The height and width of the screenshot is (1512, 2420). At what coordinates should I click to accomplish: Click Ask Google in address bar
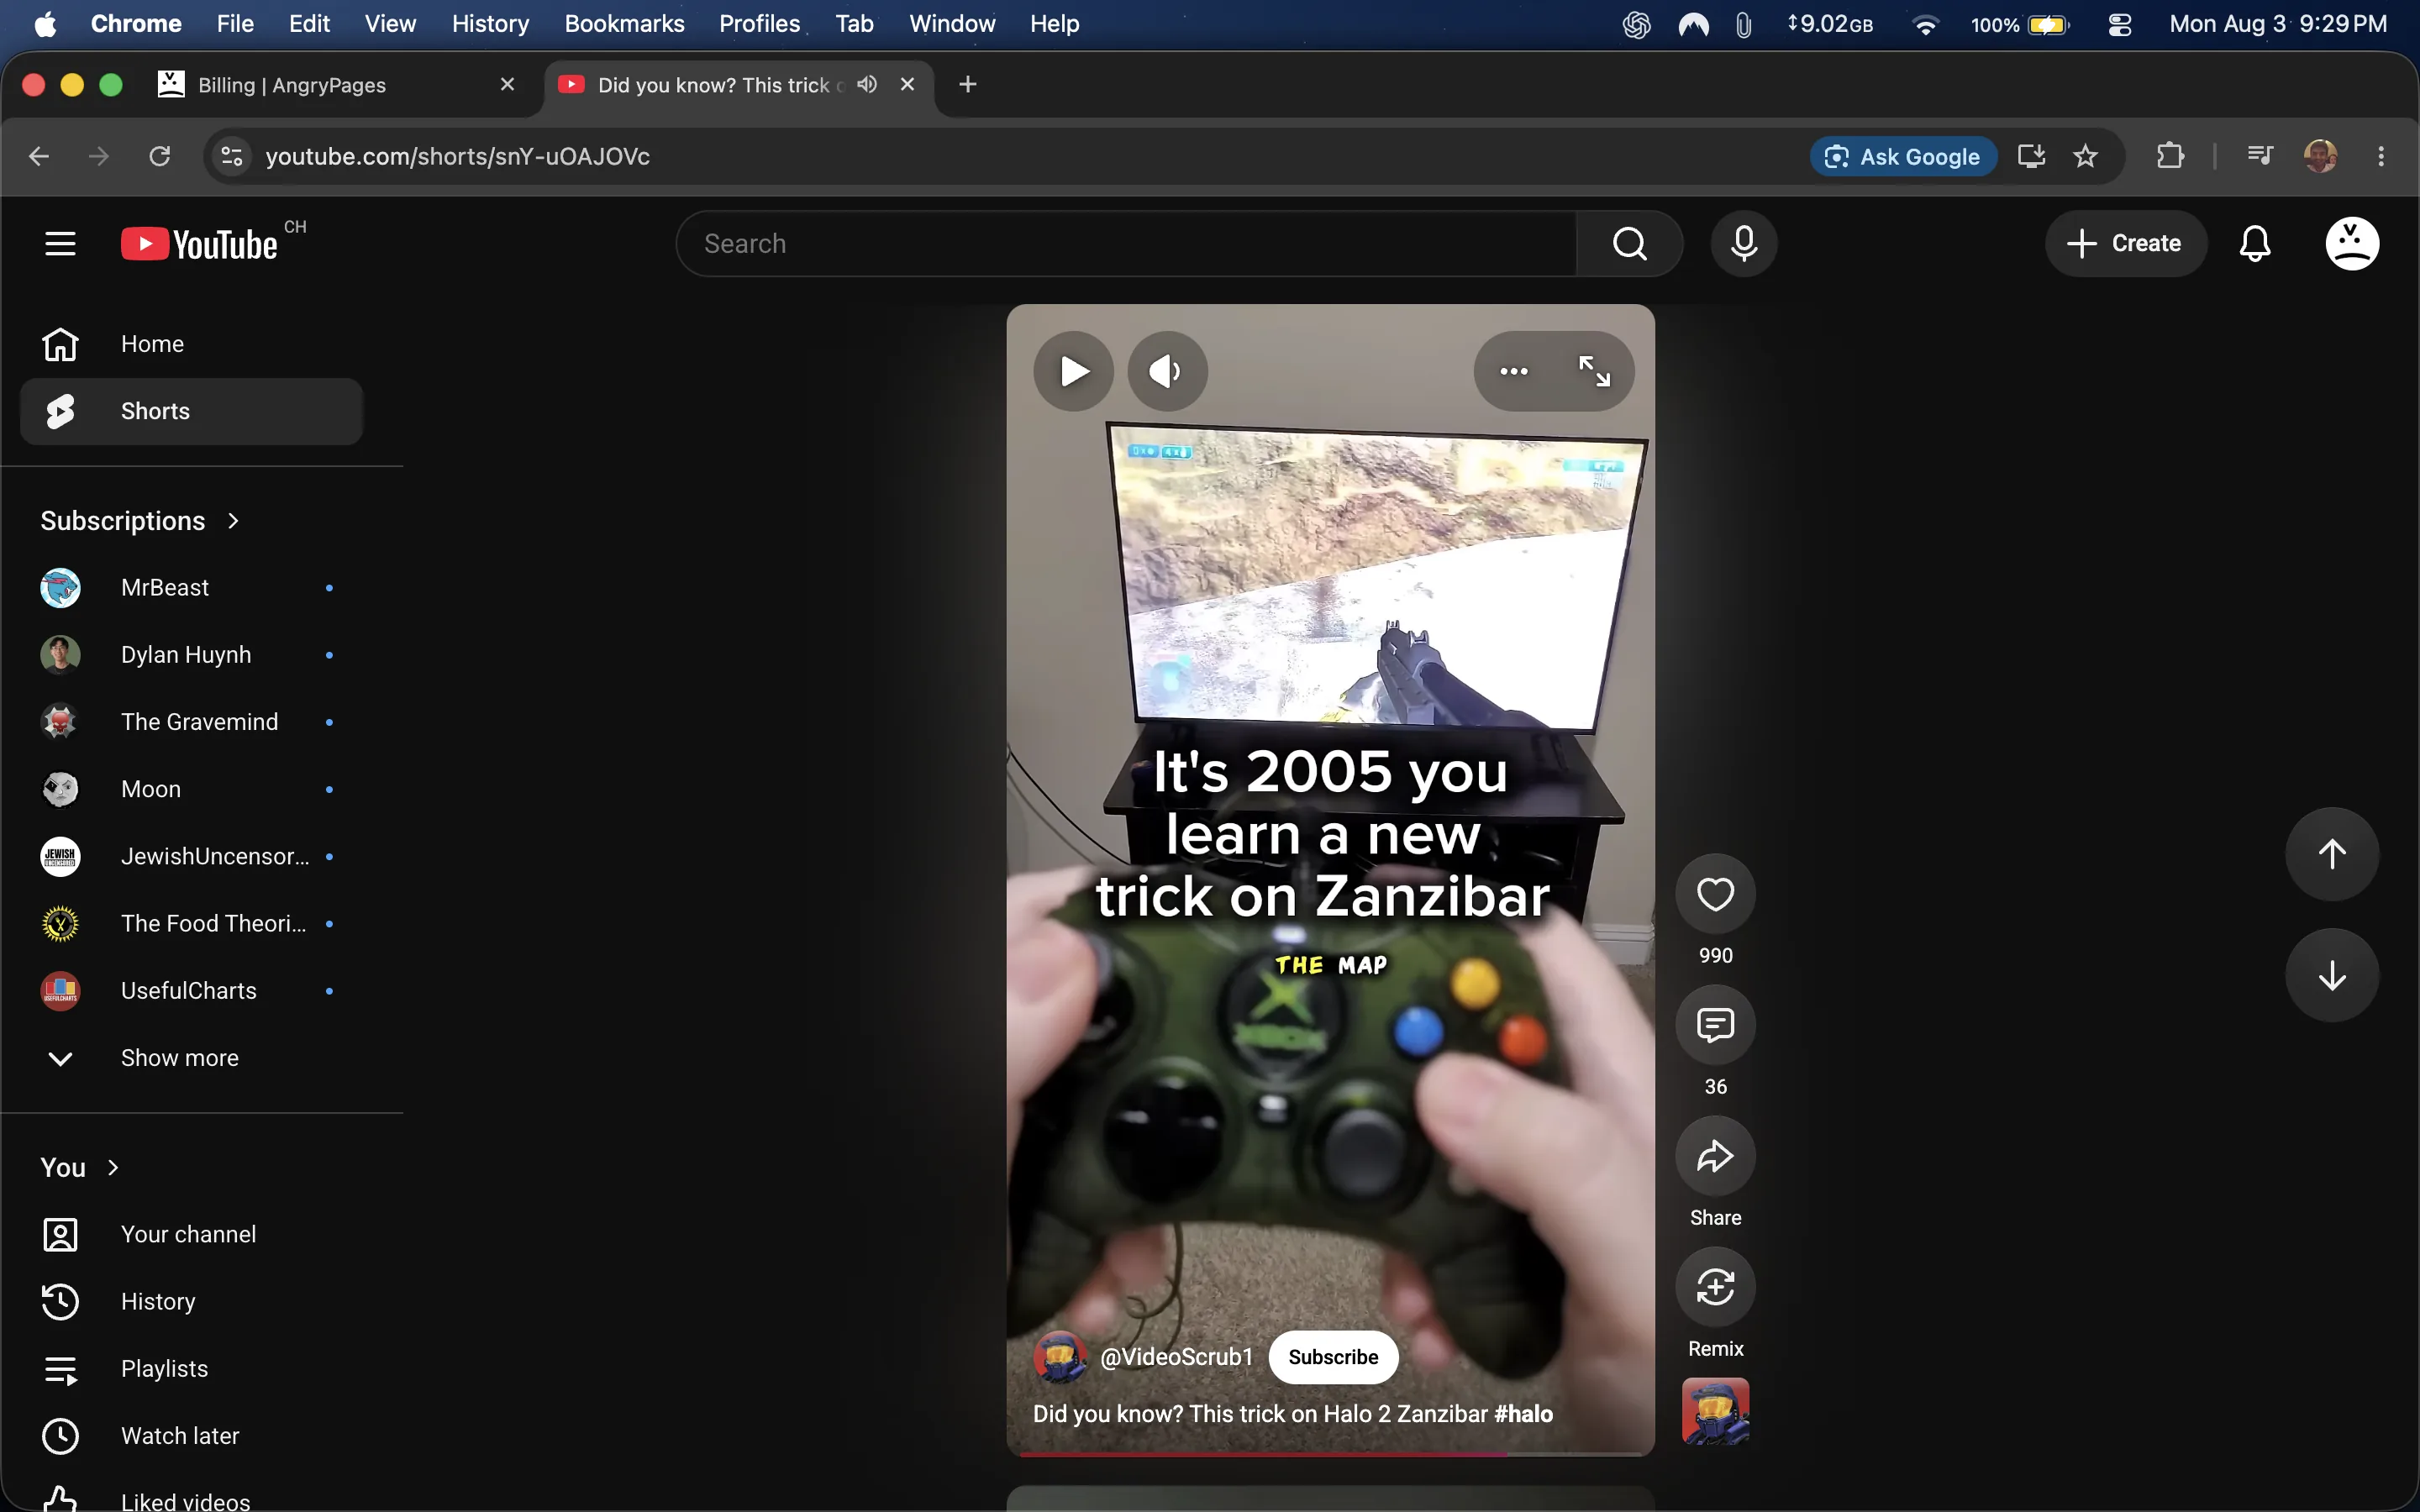coord(1903,156)
